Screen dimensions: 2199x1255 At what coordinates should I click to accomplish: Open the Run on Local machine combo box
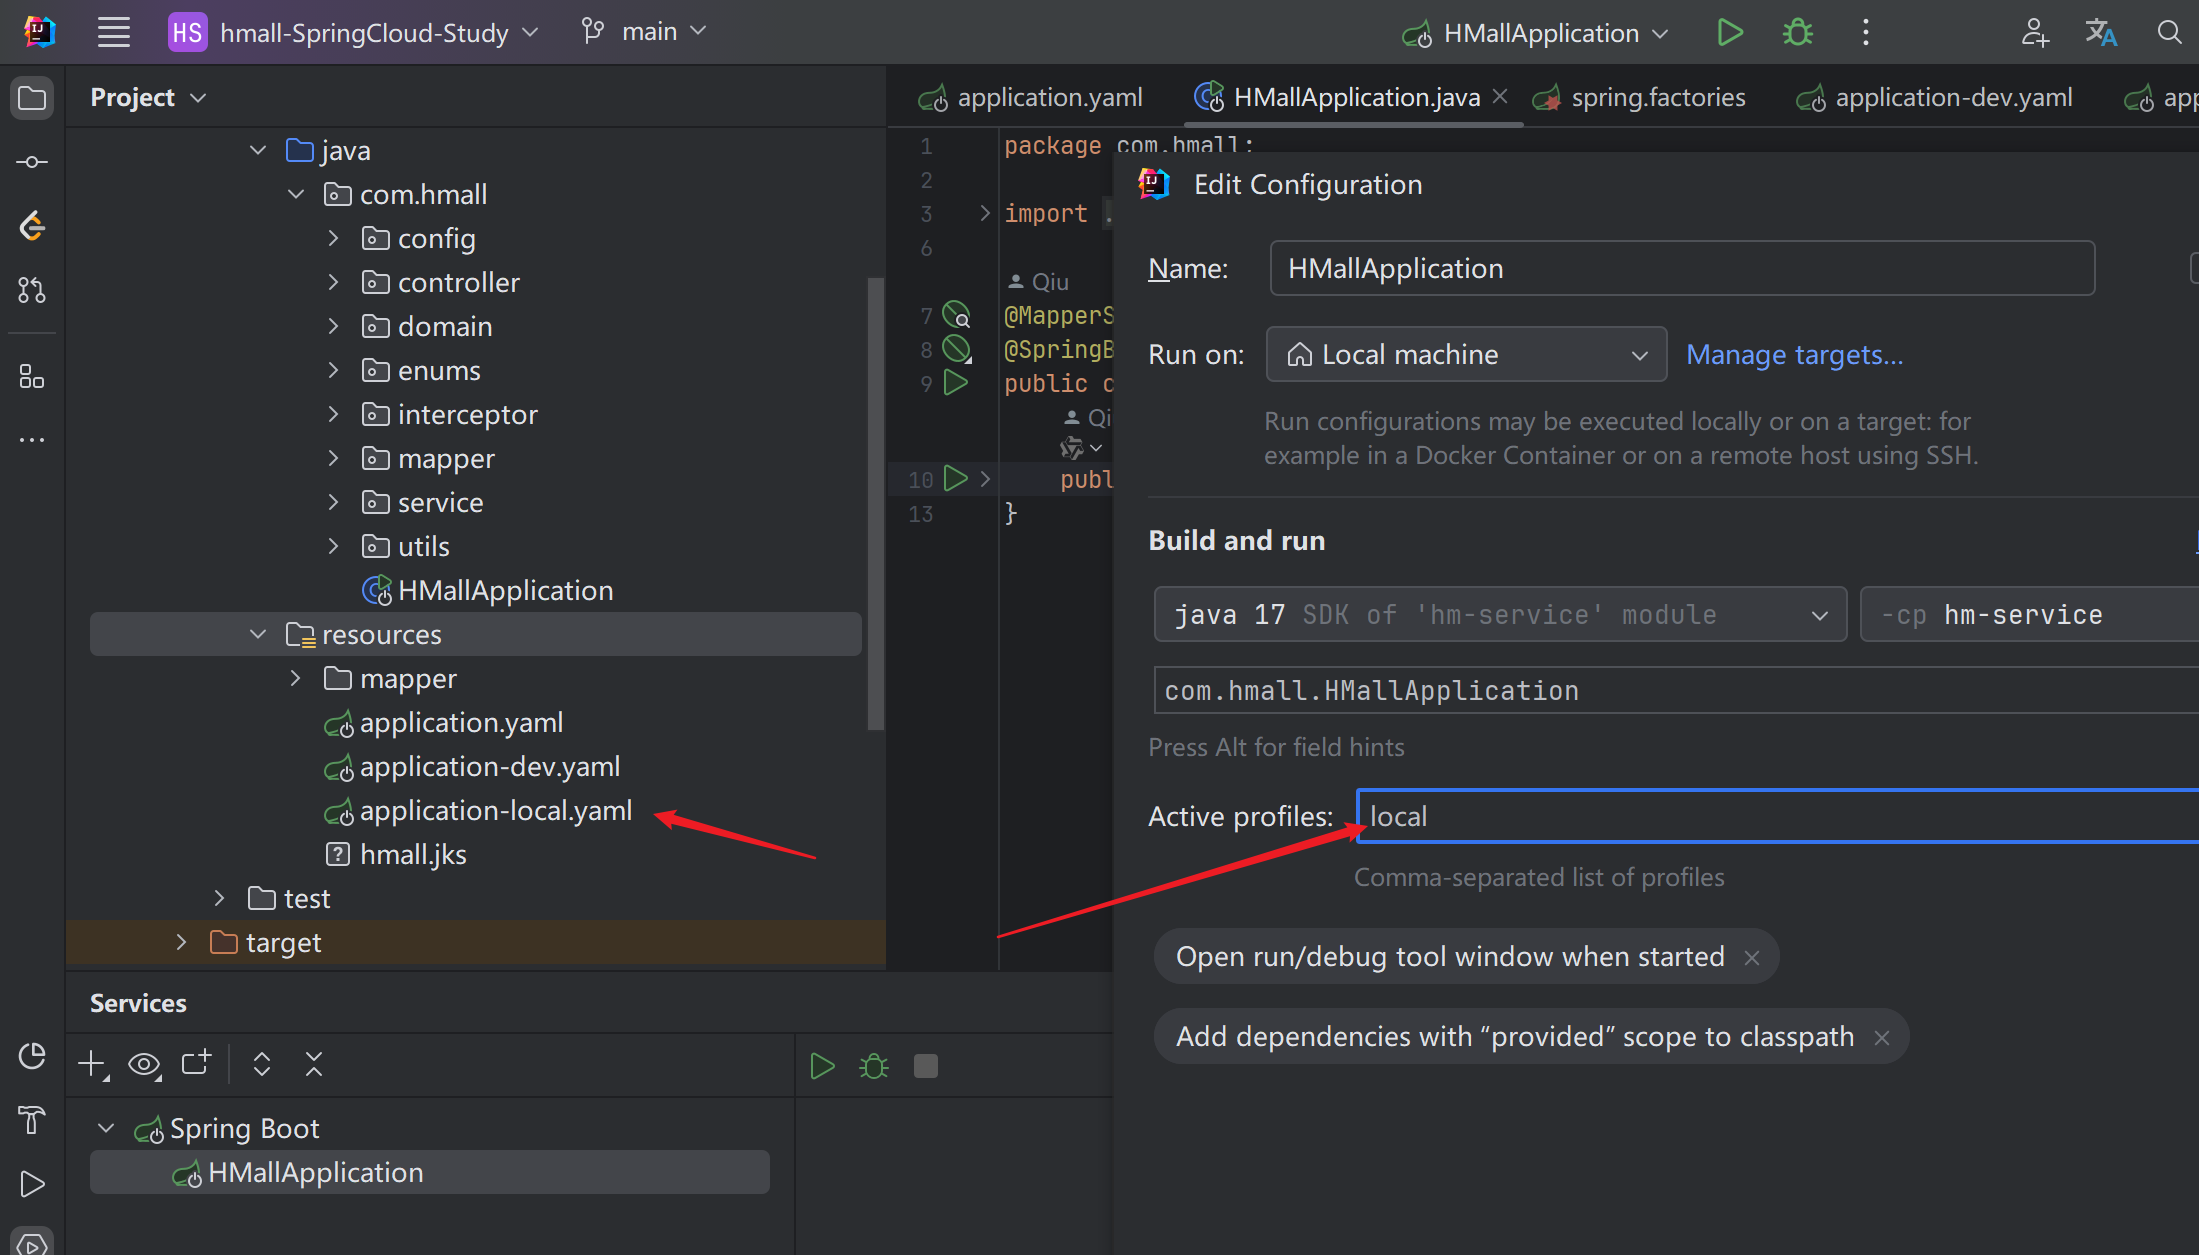[x=1466, y=354]
